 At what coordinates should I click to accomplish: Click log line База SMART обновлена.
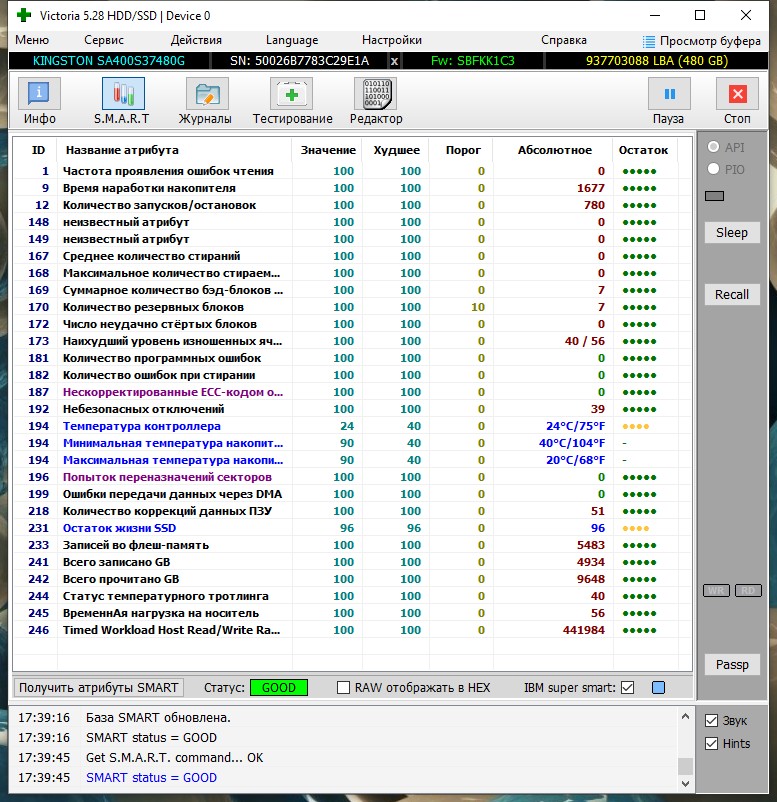[x=158, y=718]
